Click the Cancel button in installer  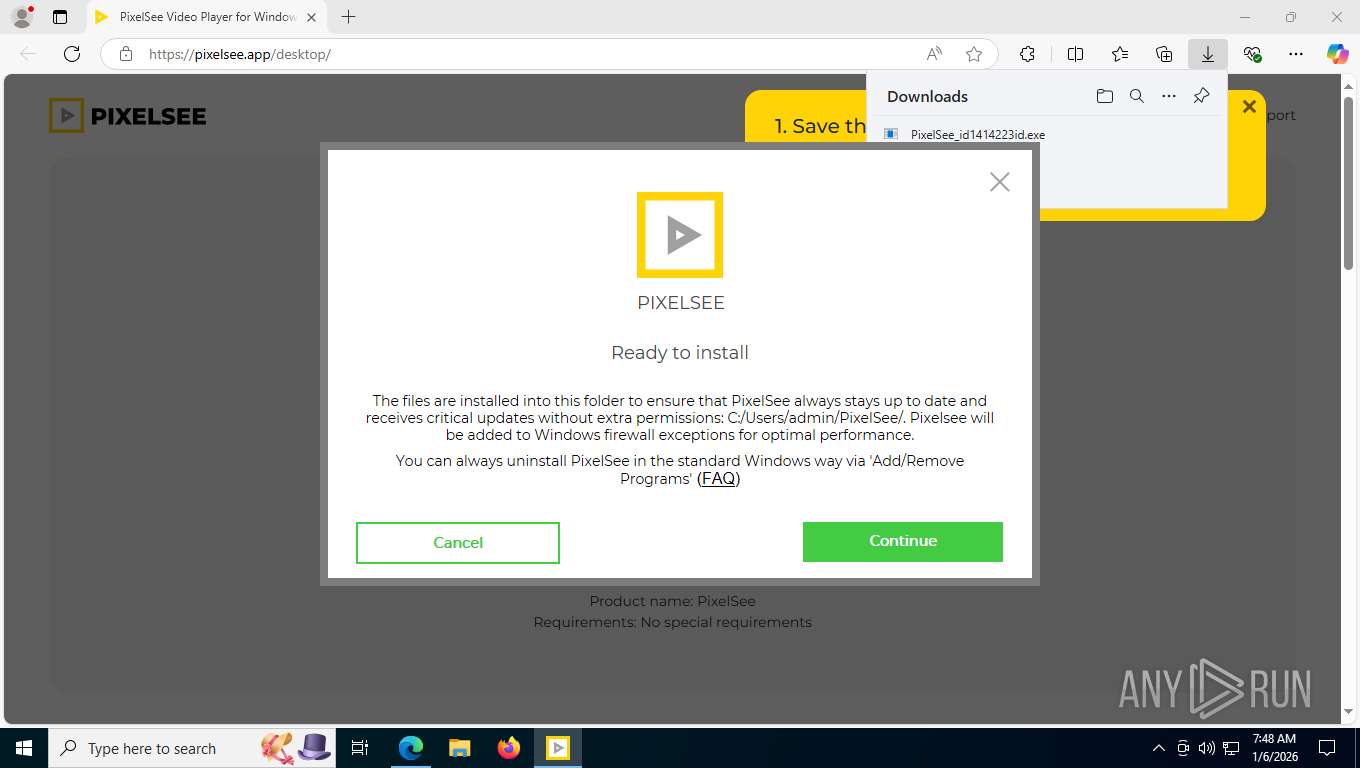(x=458, y=543)
